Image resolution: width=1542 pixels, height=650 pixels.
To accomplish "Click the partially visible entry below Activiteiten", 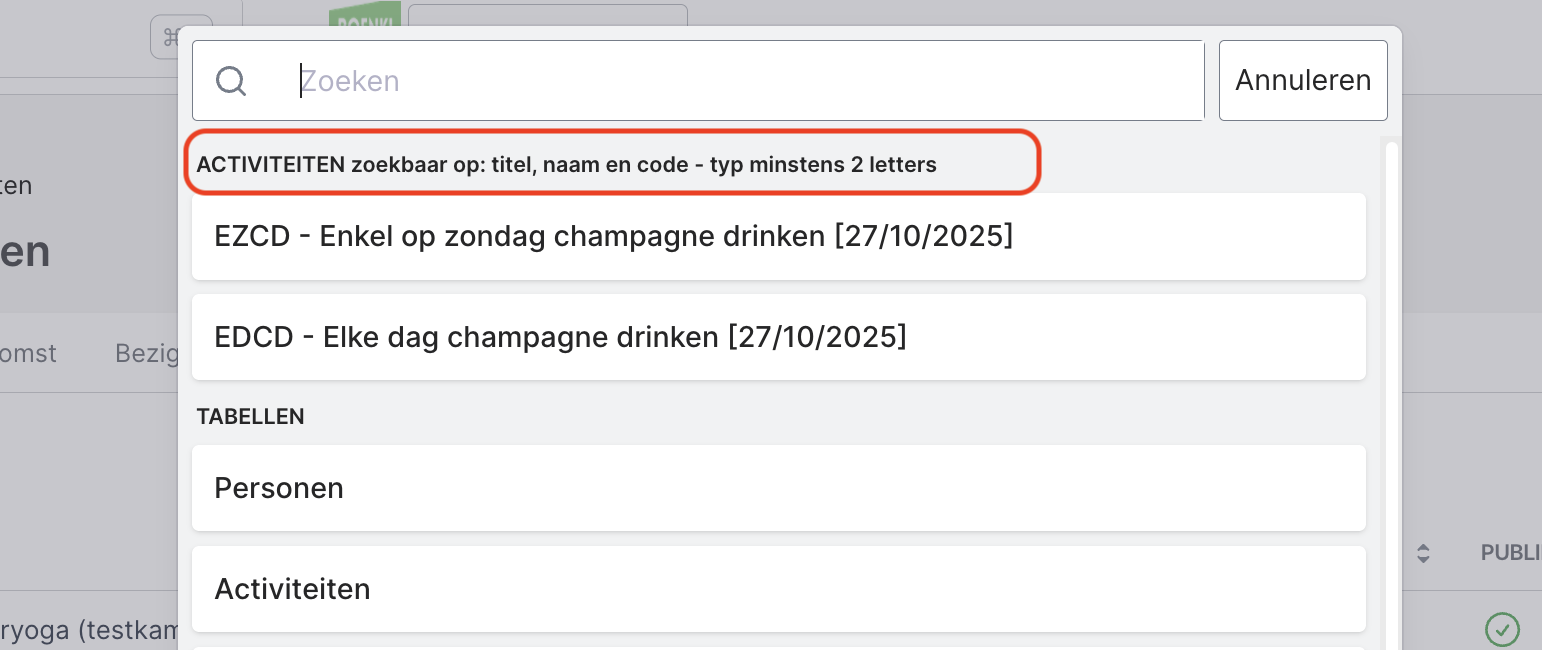I will coord(778,647).
